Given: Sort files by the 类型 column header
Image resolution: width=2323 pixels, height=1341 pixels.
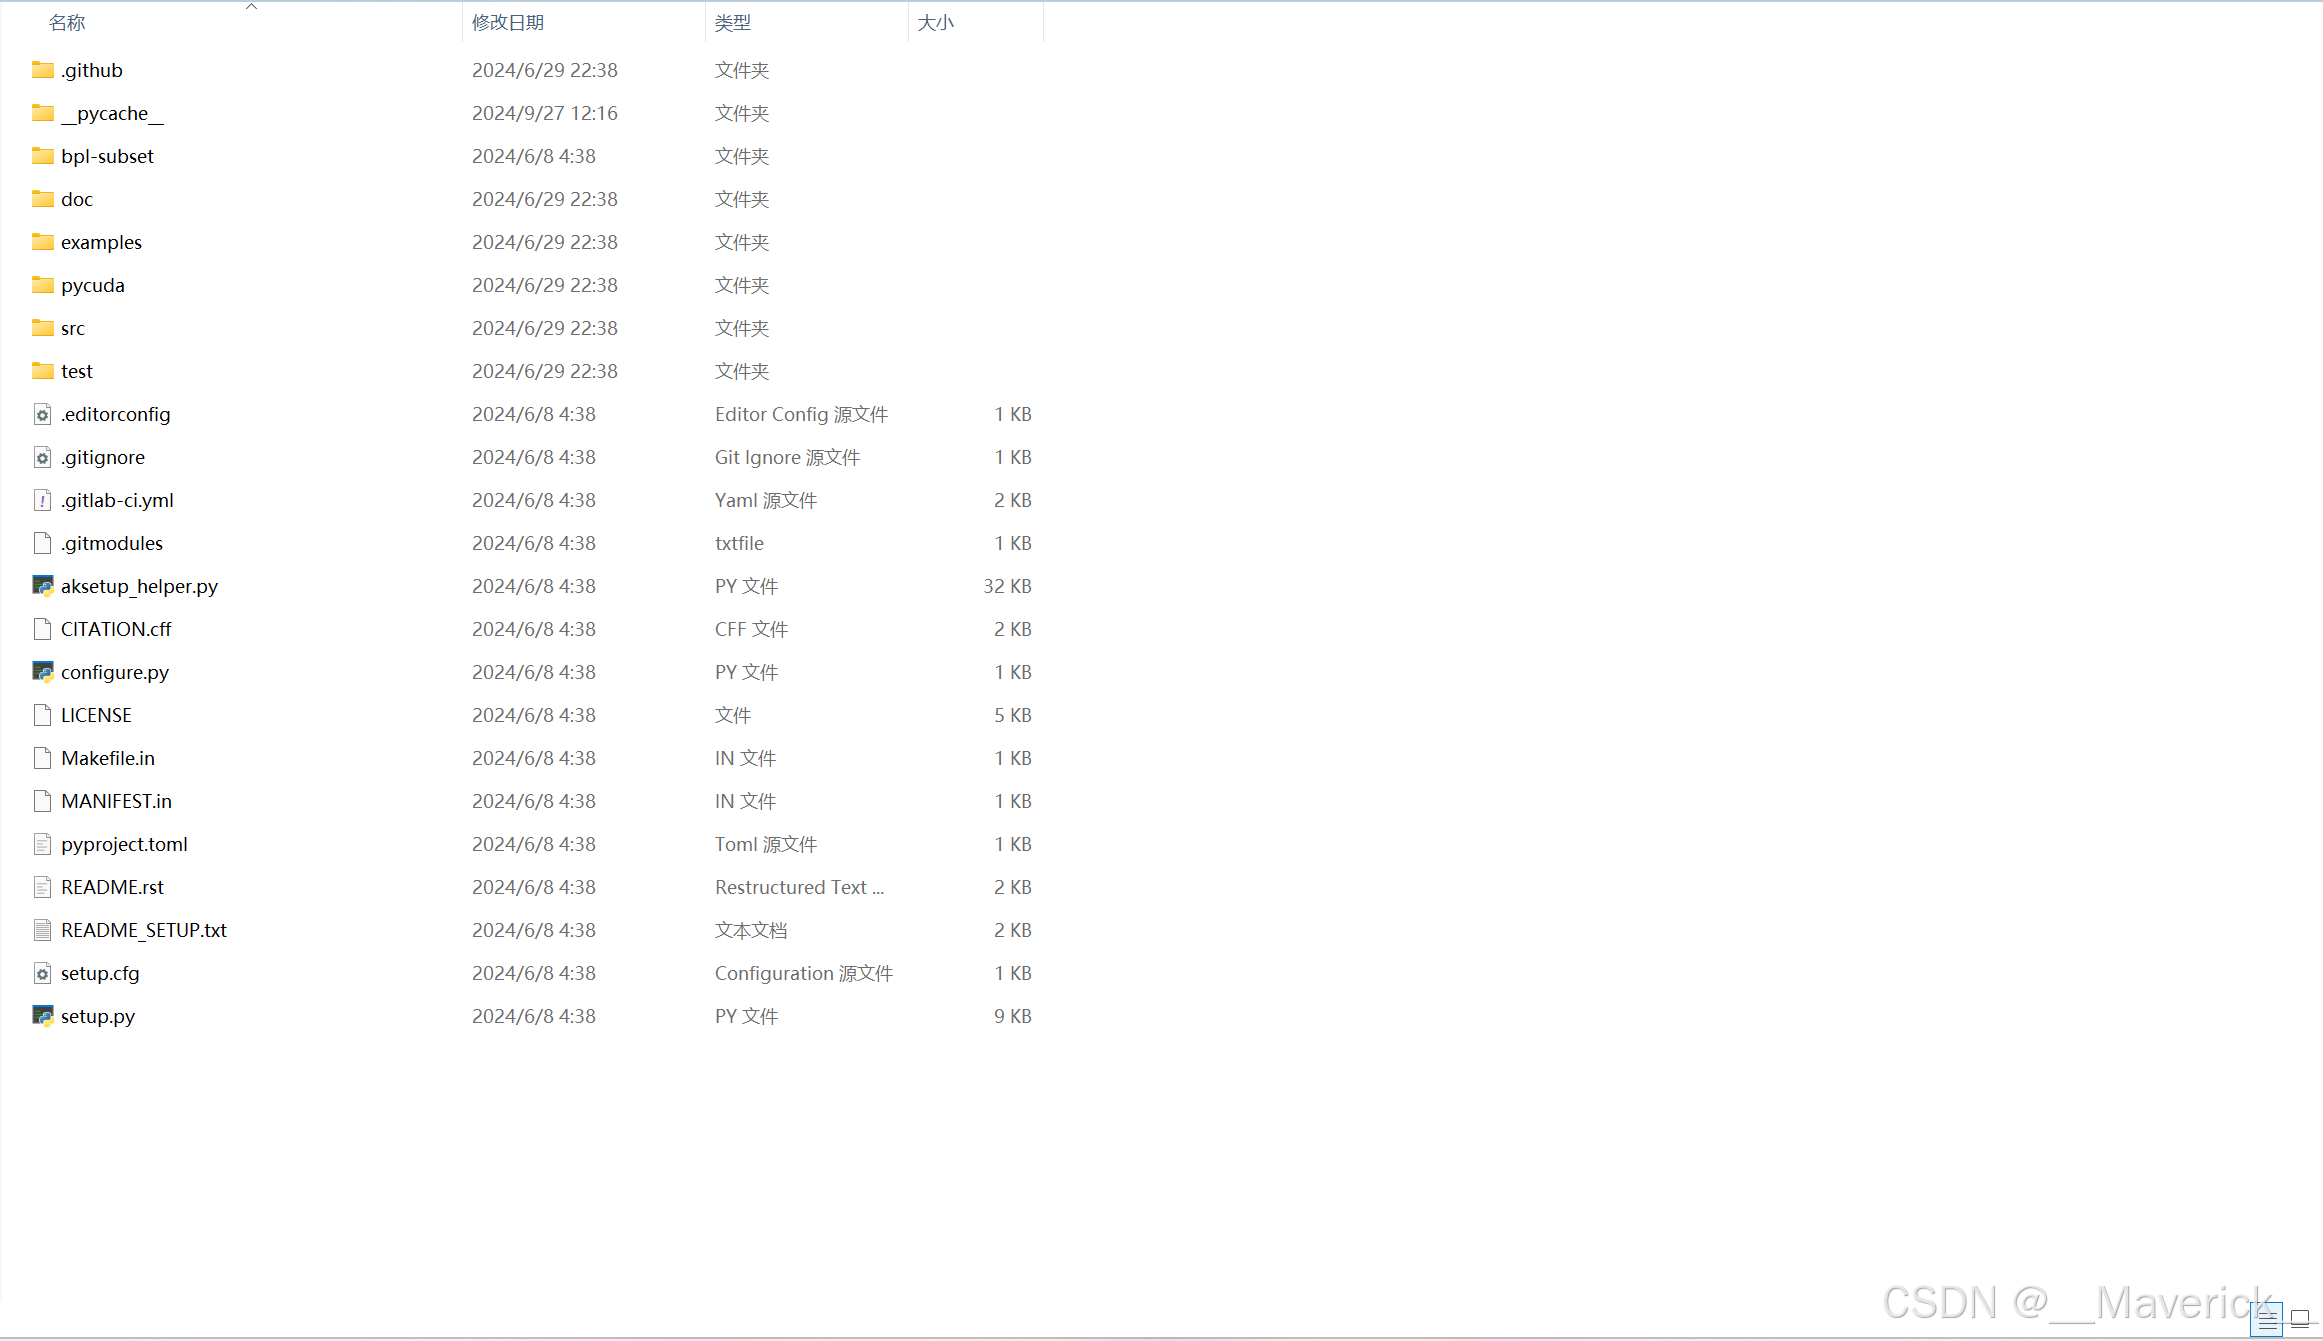Looking at the screenshot, I should click(x=733, y=22).
